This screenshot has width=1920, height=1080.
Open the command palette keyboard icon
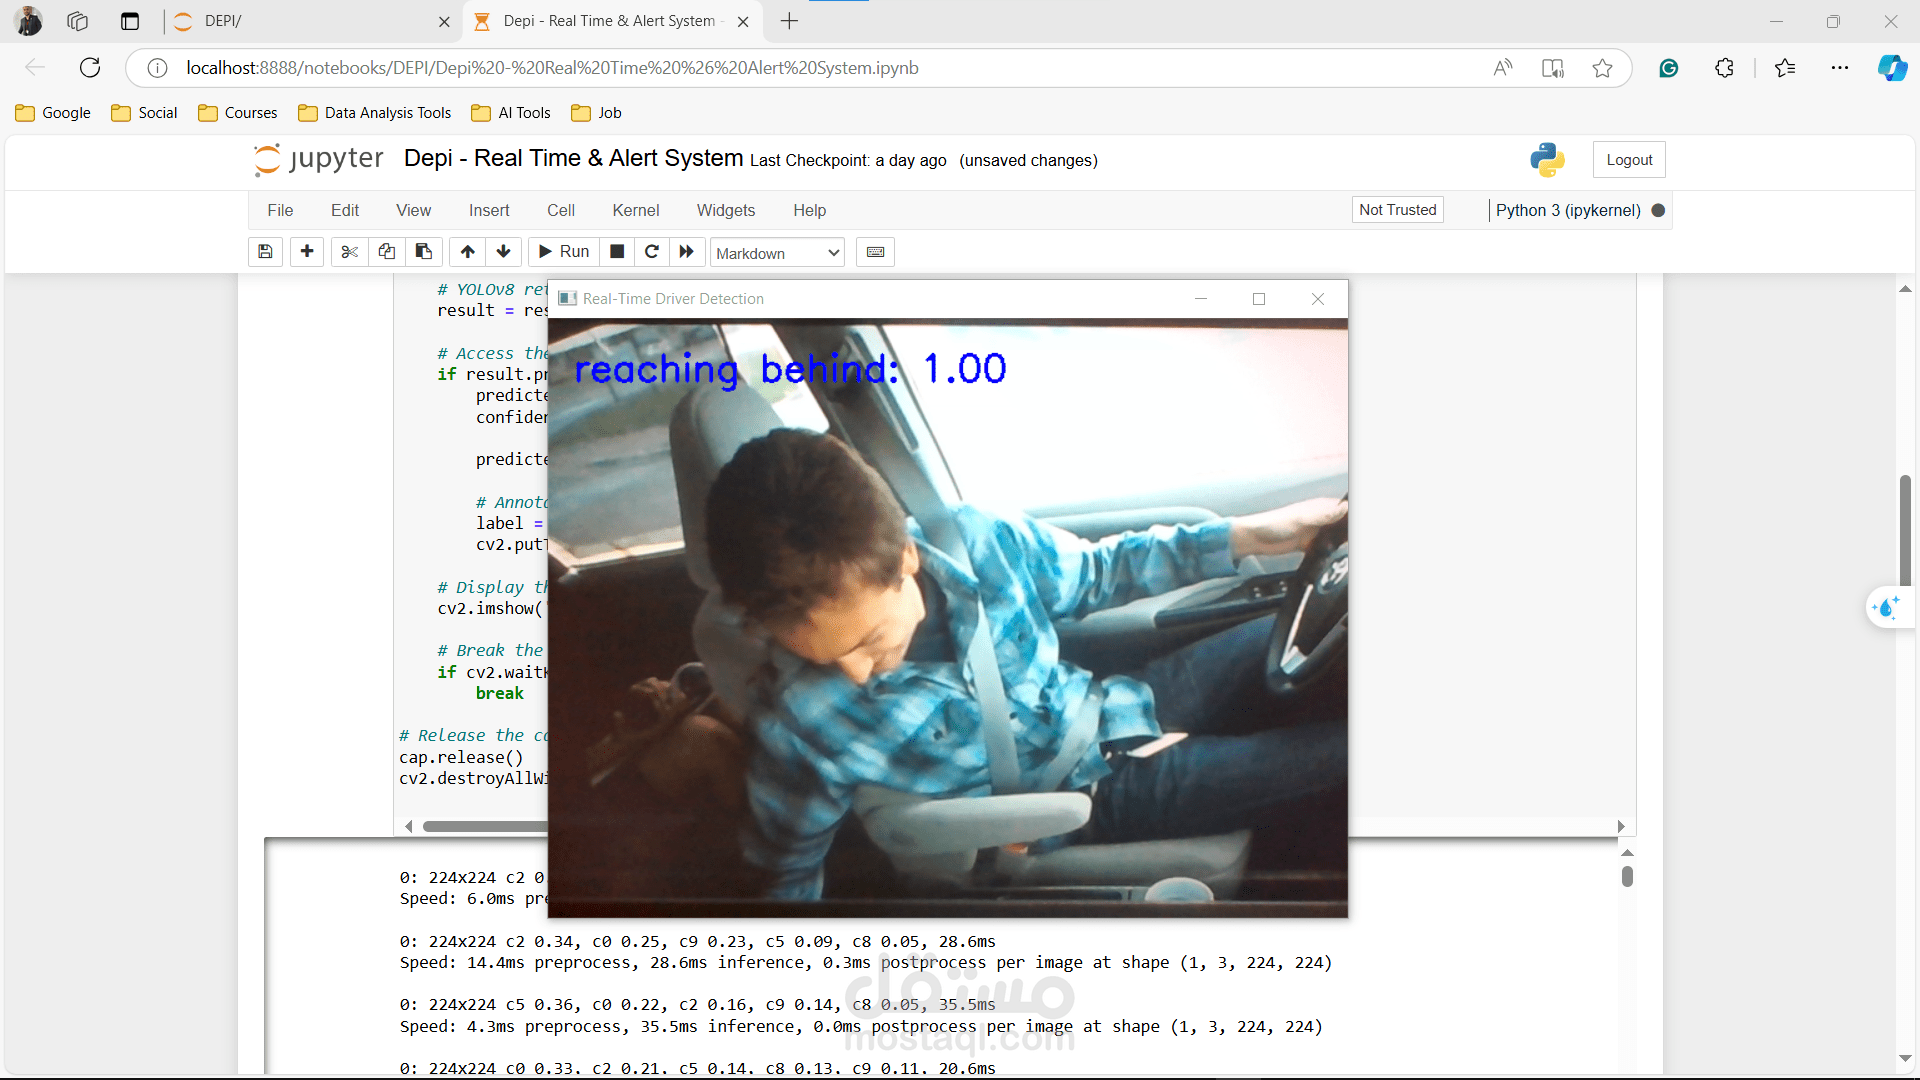point(876,252)
